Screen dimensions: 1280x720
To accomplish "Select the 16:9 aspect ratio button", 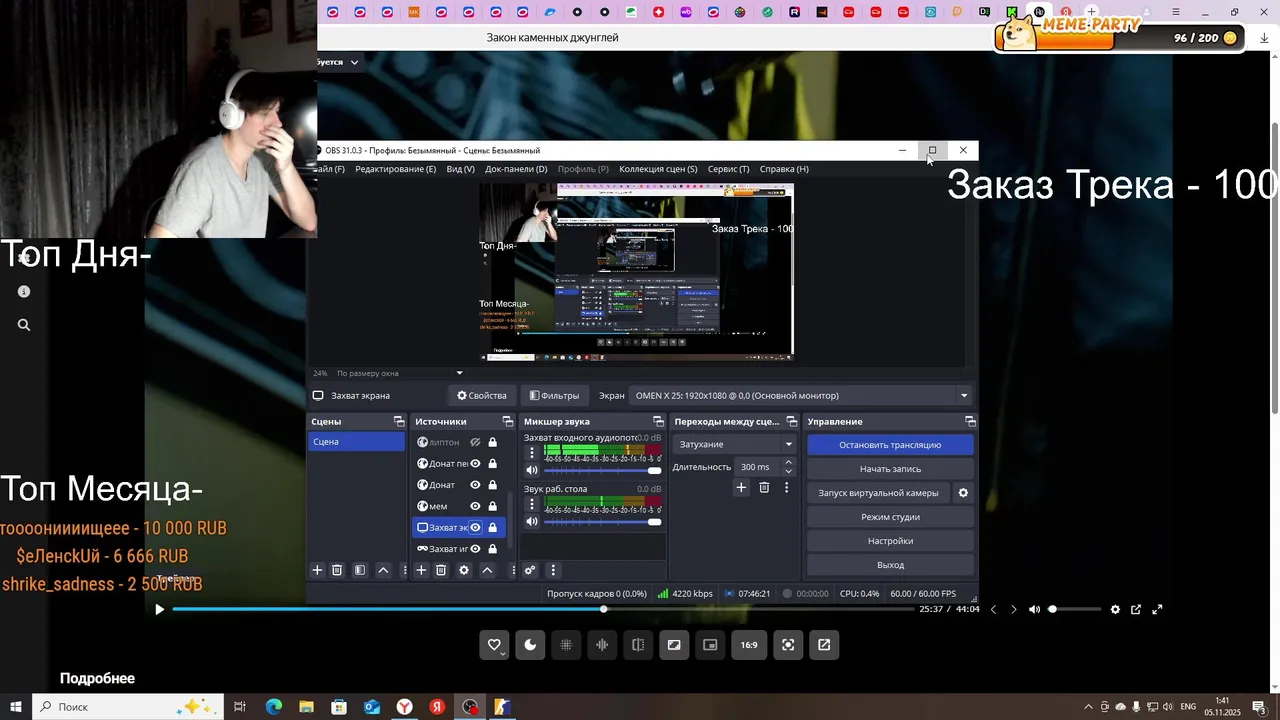I will [x=749, y=645].
